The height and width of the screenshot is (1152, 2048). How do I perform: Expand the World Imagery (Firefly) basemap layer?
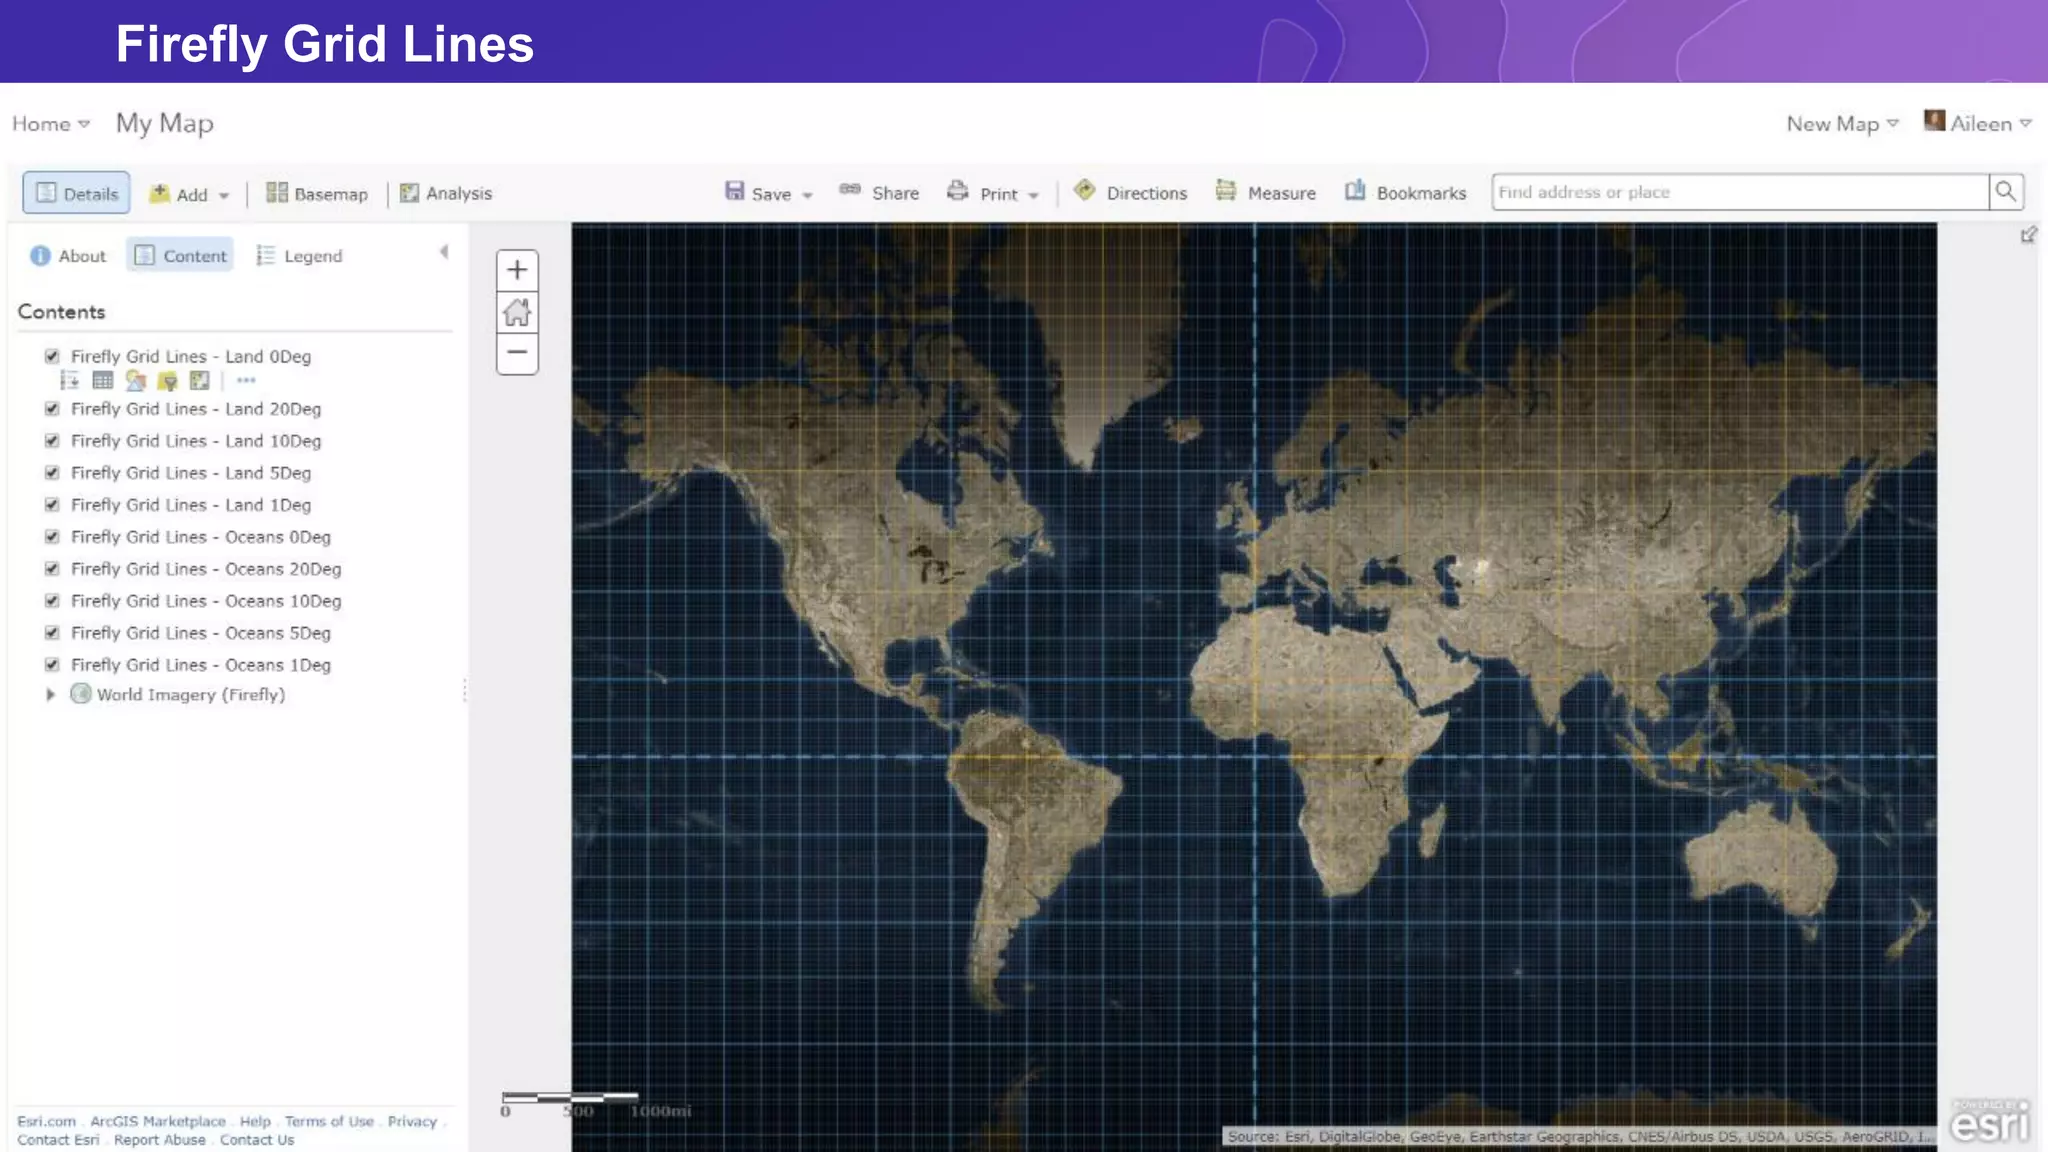pos(50,694)
